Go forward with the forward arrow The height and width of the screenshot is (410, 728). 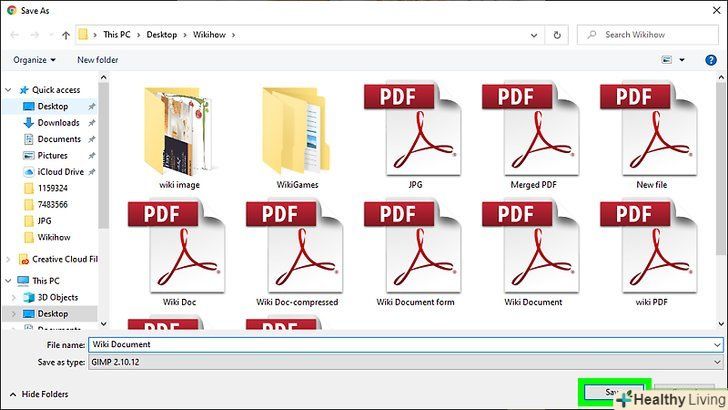[35, 35]
